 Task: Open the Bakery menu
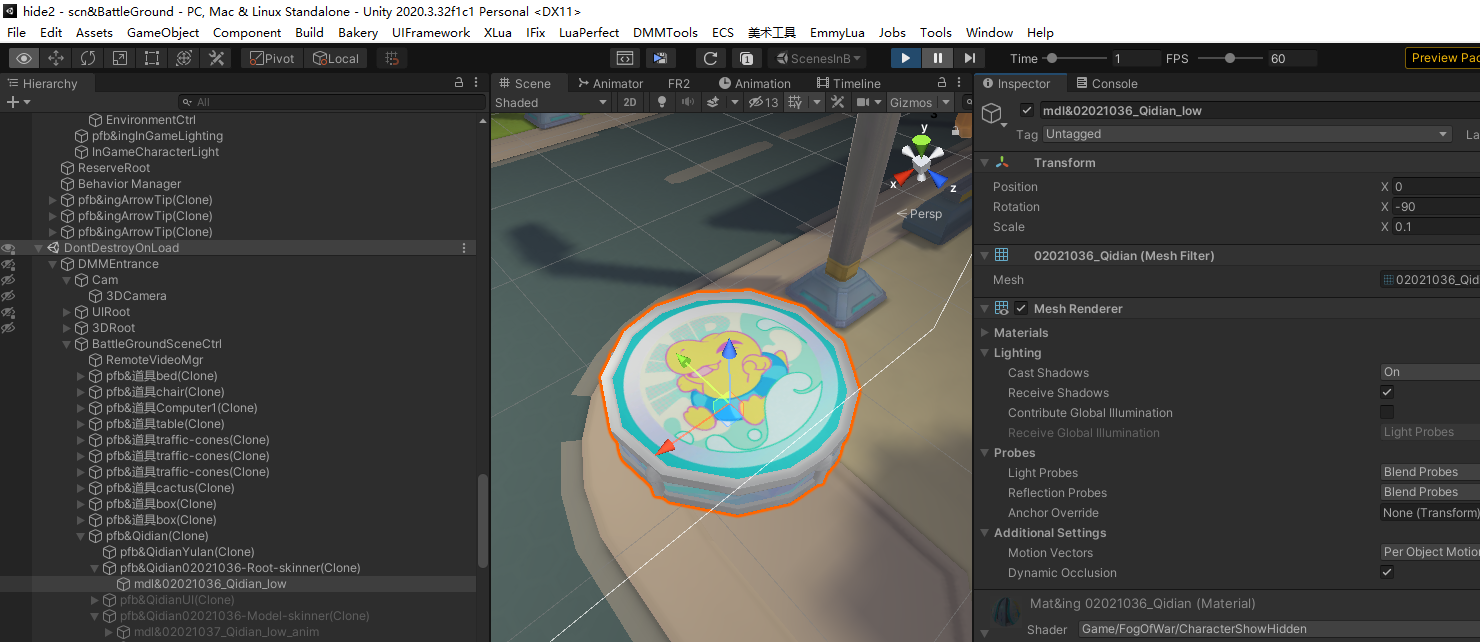tap(358, 32)
